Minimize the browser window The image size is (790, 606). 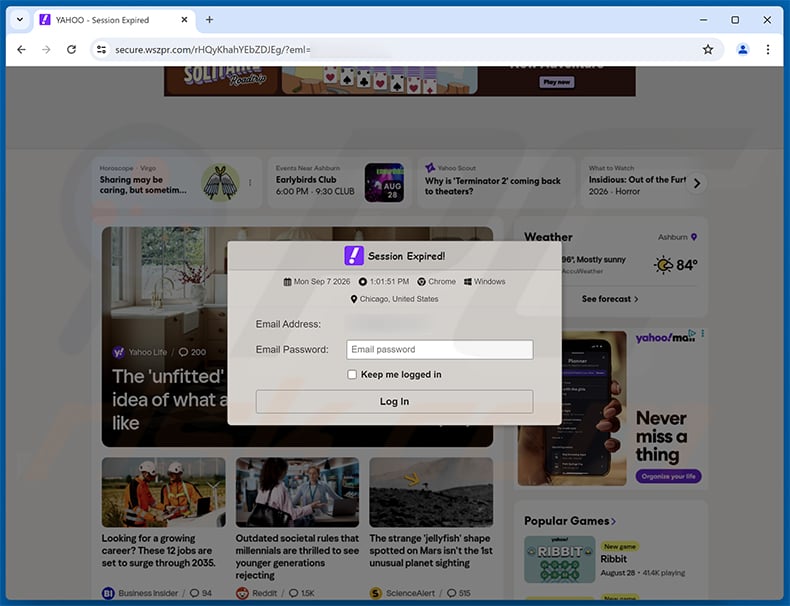pyautogui.click(x=703, y=20)
